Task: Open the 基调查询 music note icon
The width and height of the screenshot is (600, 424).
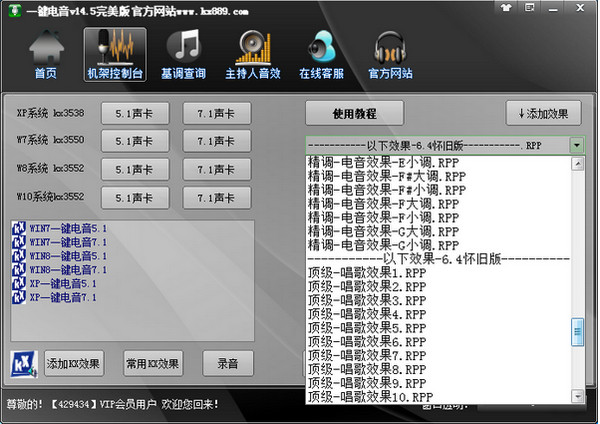Action: coord(185,55)
